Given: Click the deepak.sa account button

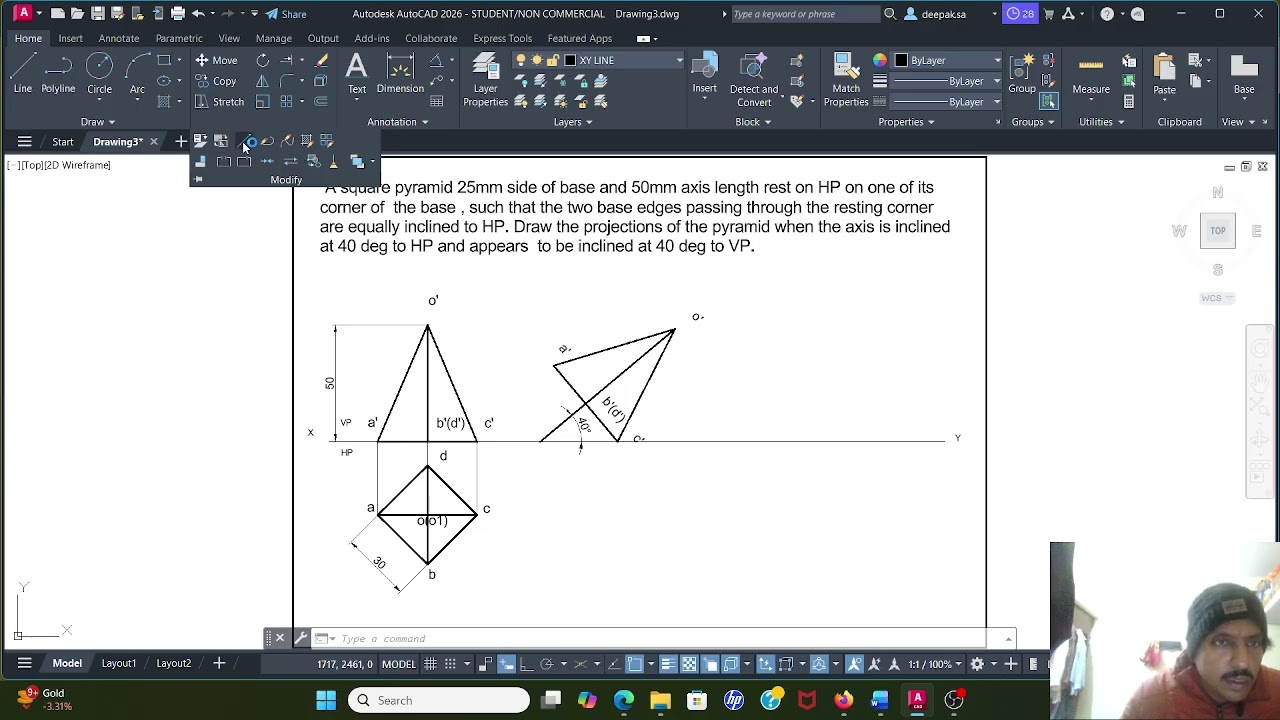Looking at the screenshot, I should click(x=935, y=14).
